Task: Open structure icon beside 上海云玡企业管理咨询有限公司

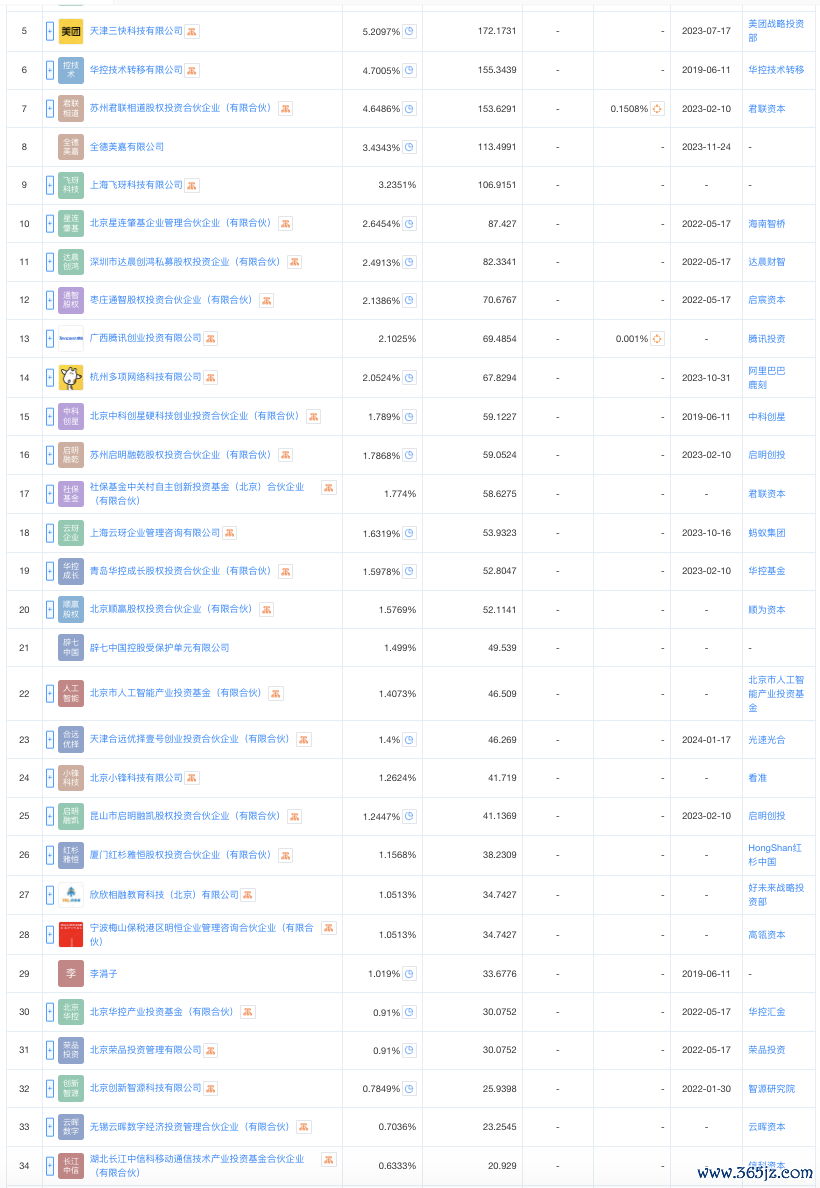Action: 229,533
